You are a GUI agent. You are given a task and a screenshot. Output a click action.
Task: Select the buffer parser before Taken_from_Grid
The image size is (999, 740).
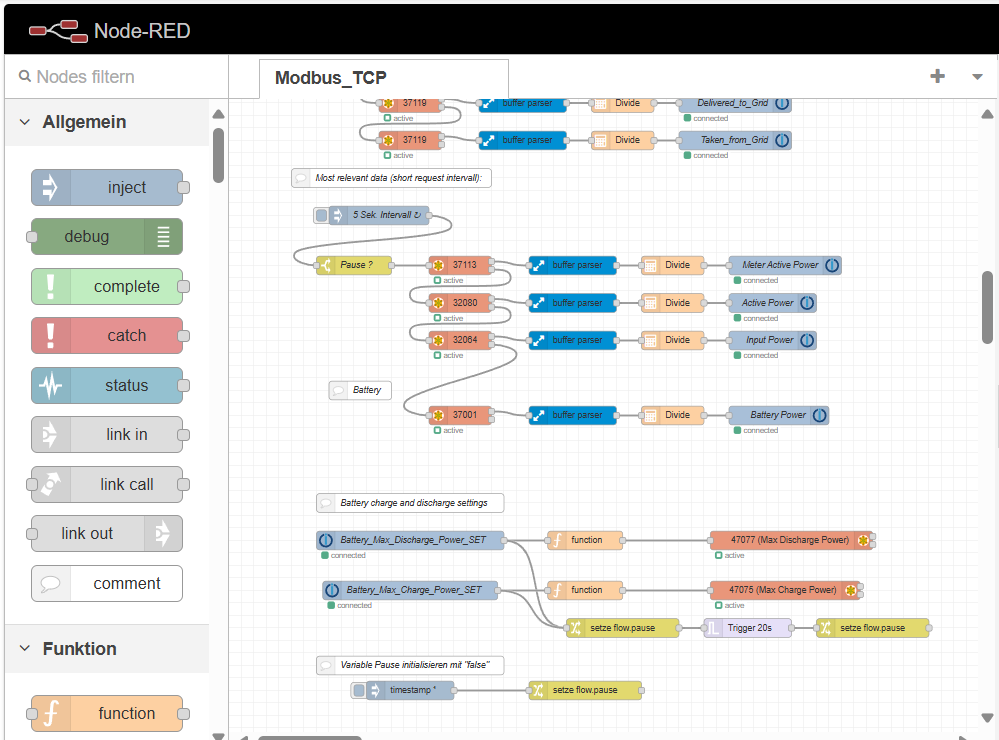522,140
